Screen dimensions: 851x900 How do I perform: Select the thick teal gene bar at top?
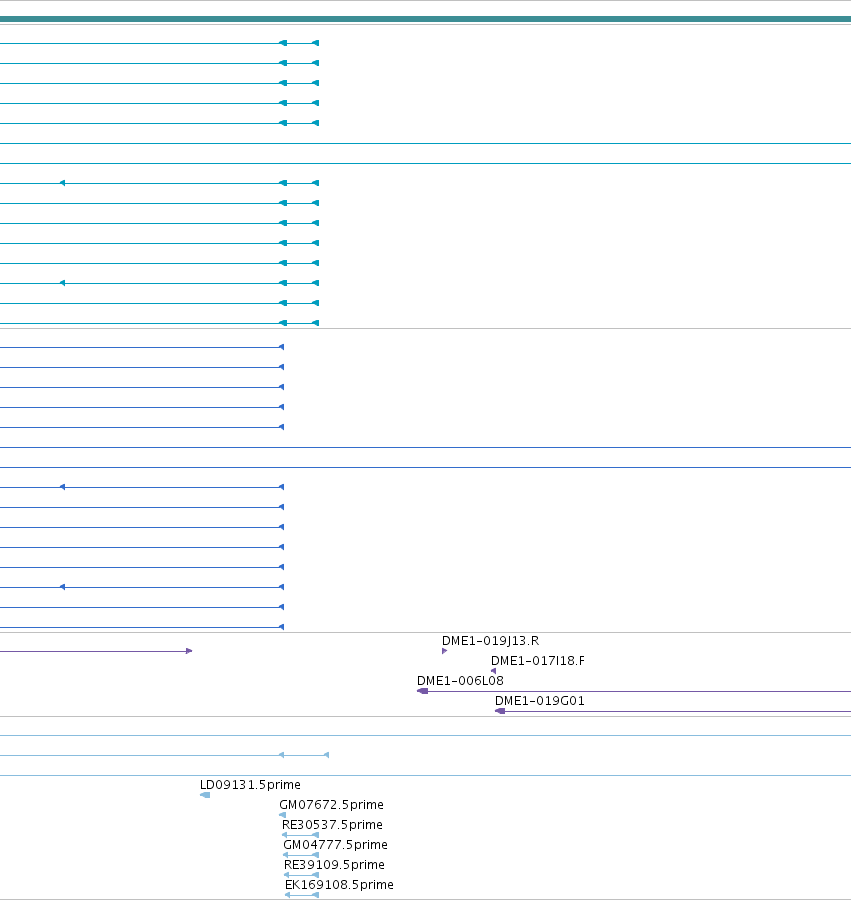tap(425, 19)
